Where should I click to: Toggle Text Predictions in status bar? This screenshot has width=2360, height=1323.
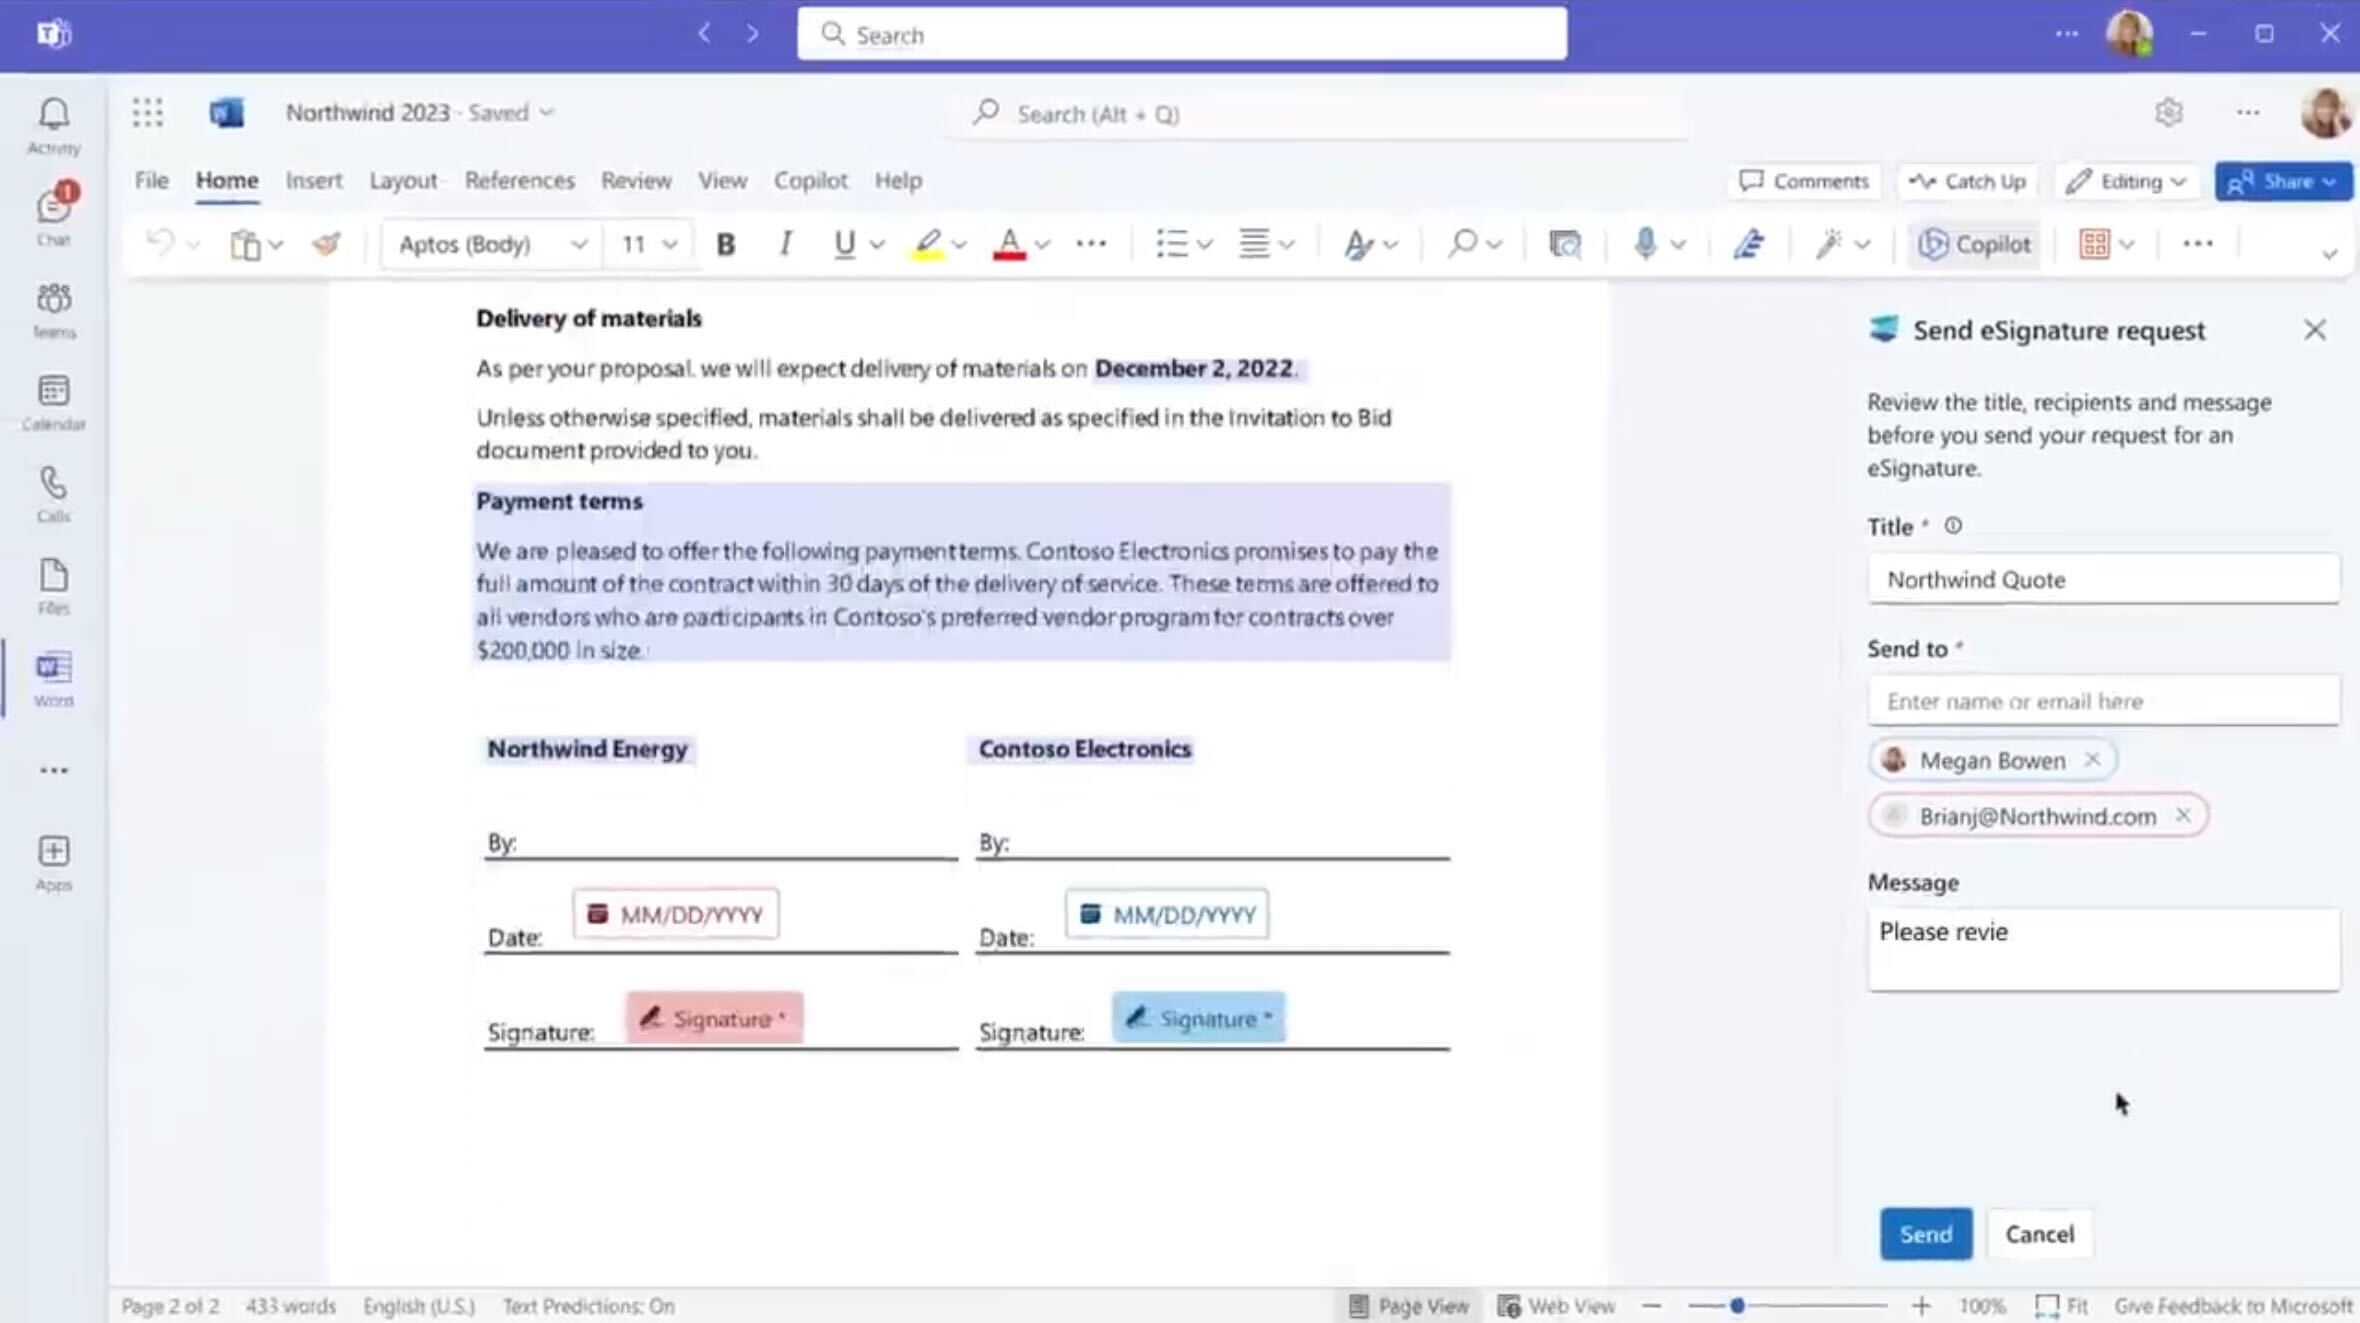point(588,1306)
